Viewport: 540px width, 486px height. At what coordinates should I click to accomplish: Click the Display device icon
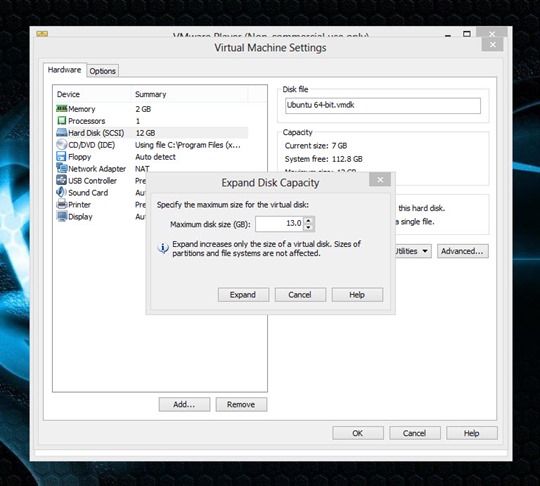[x=62, y=216]
